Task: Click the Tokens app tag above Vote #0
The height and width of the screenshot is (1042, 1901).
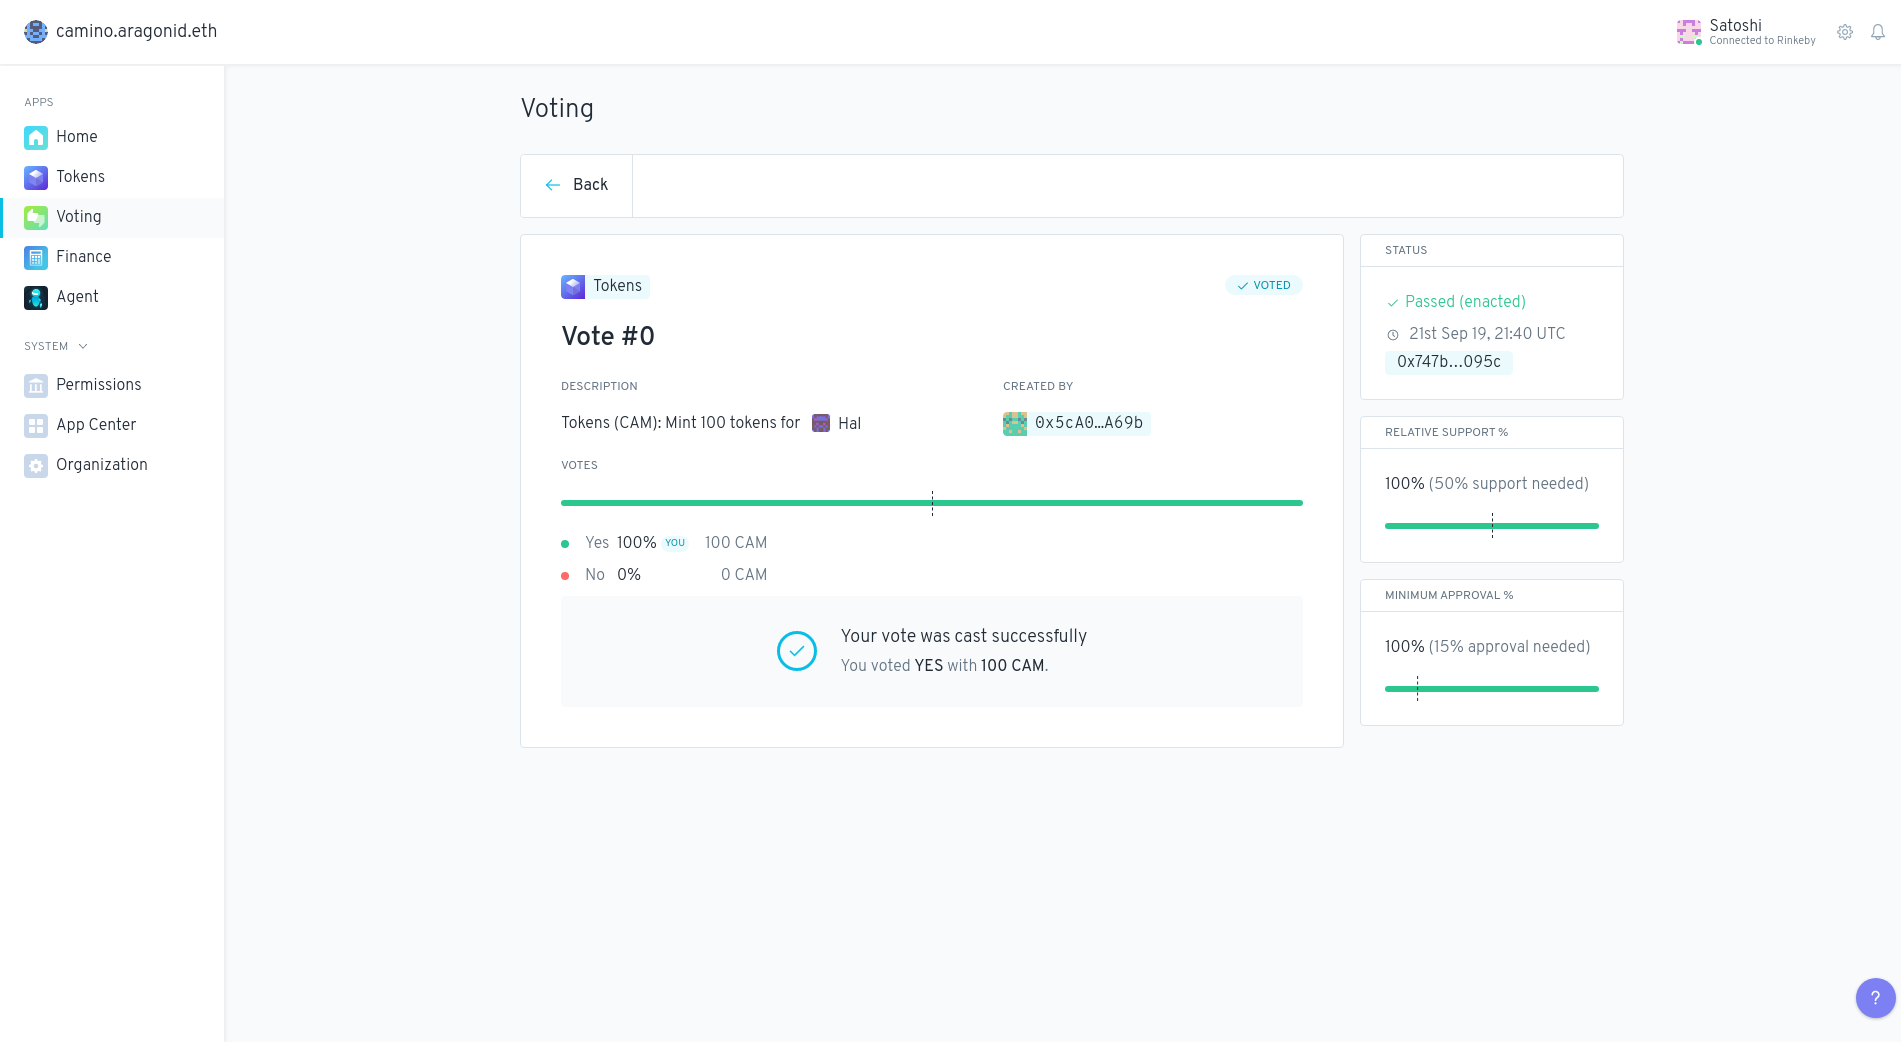Action: coord(604,286)
